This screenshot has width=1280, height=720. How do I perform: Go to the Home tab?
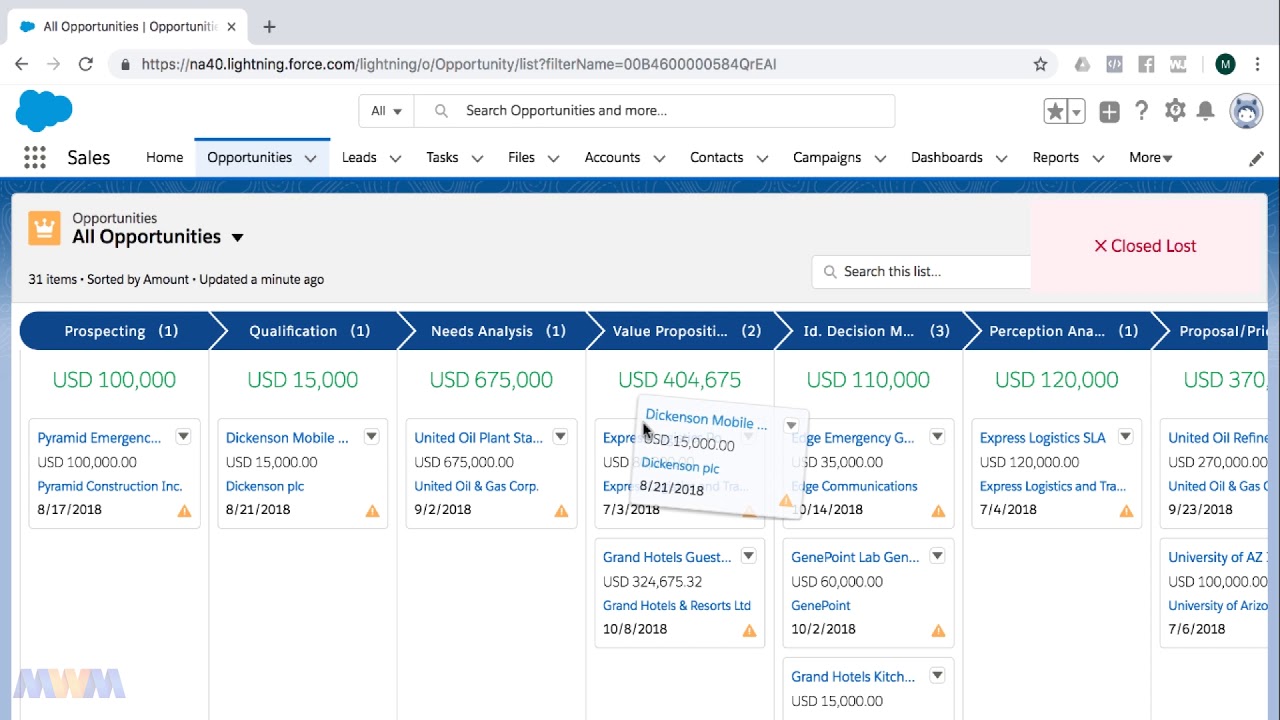(x=164, y=157)
